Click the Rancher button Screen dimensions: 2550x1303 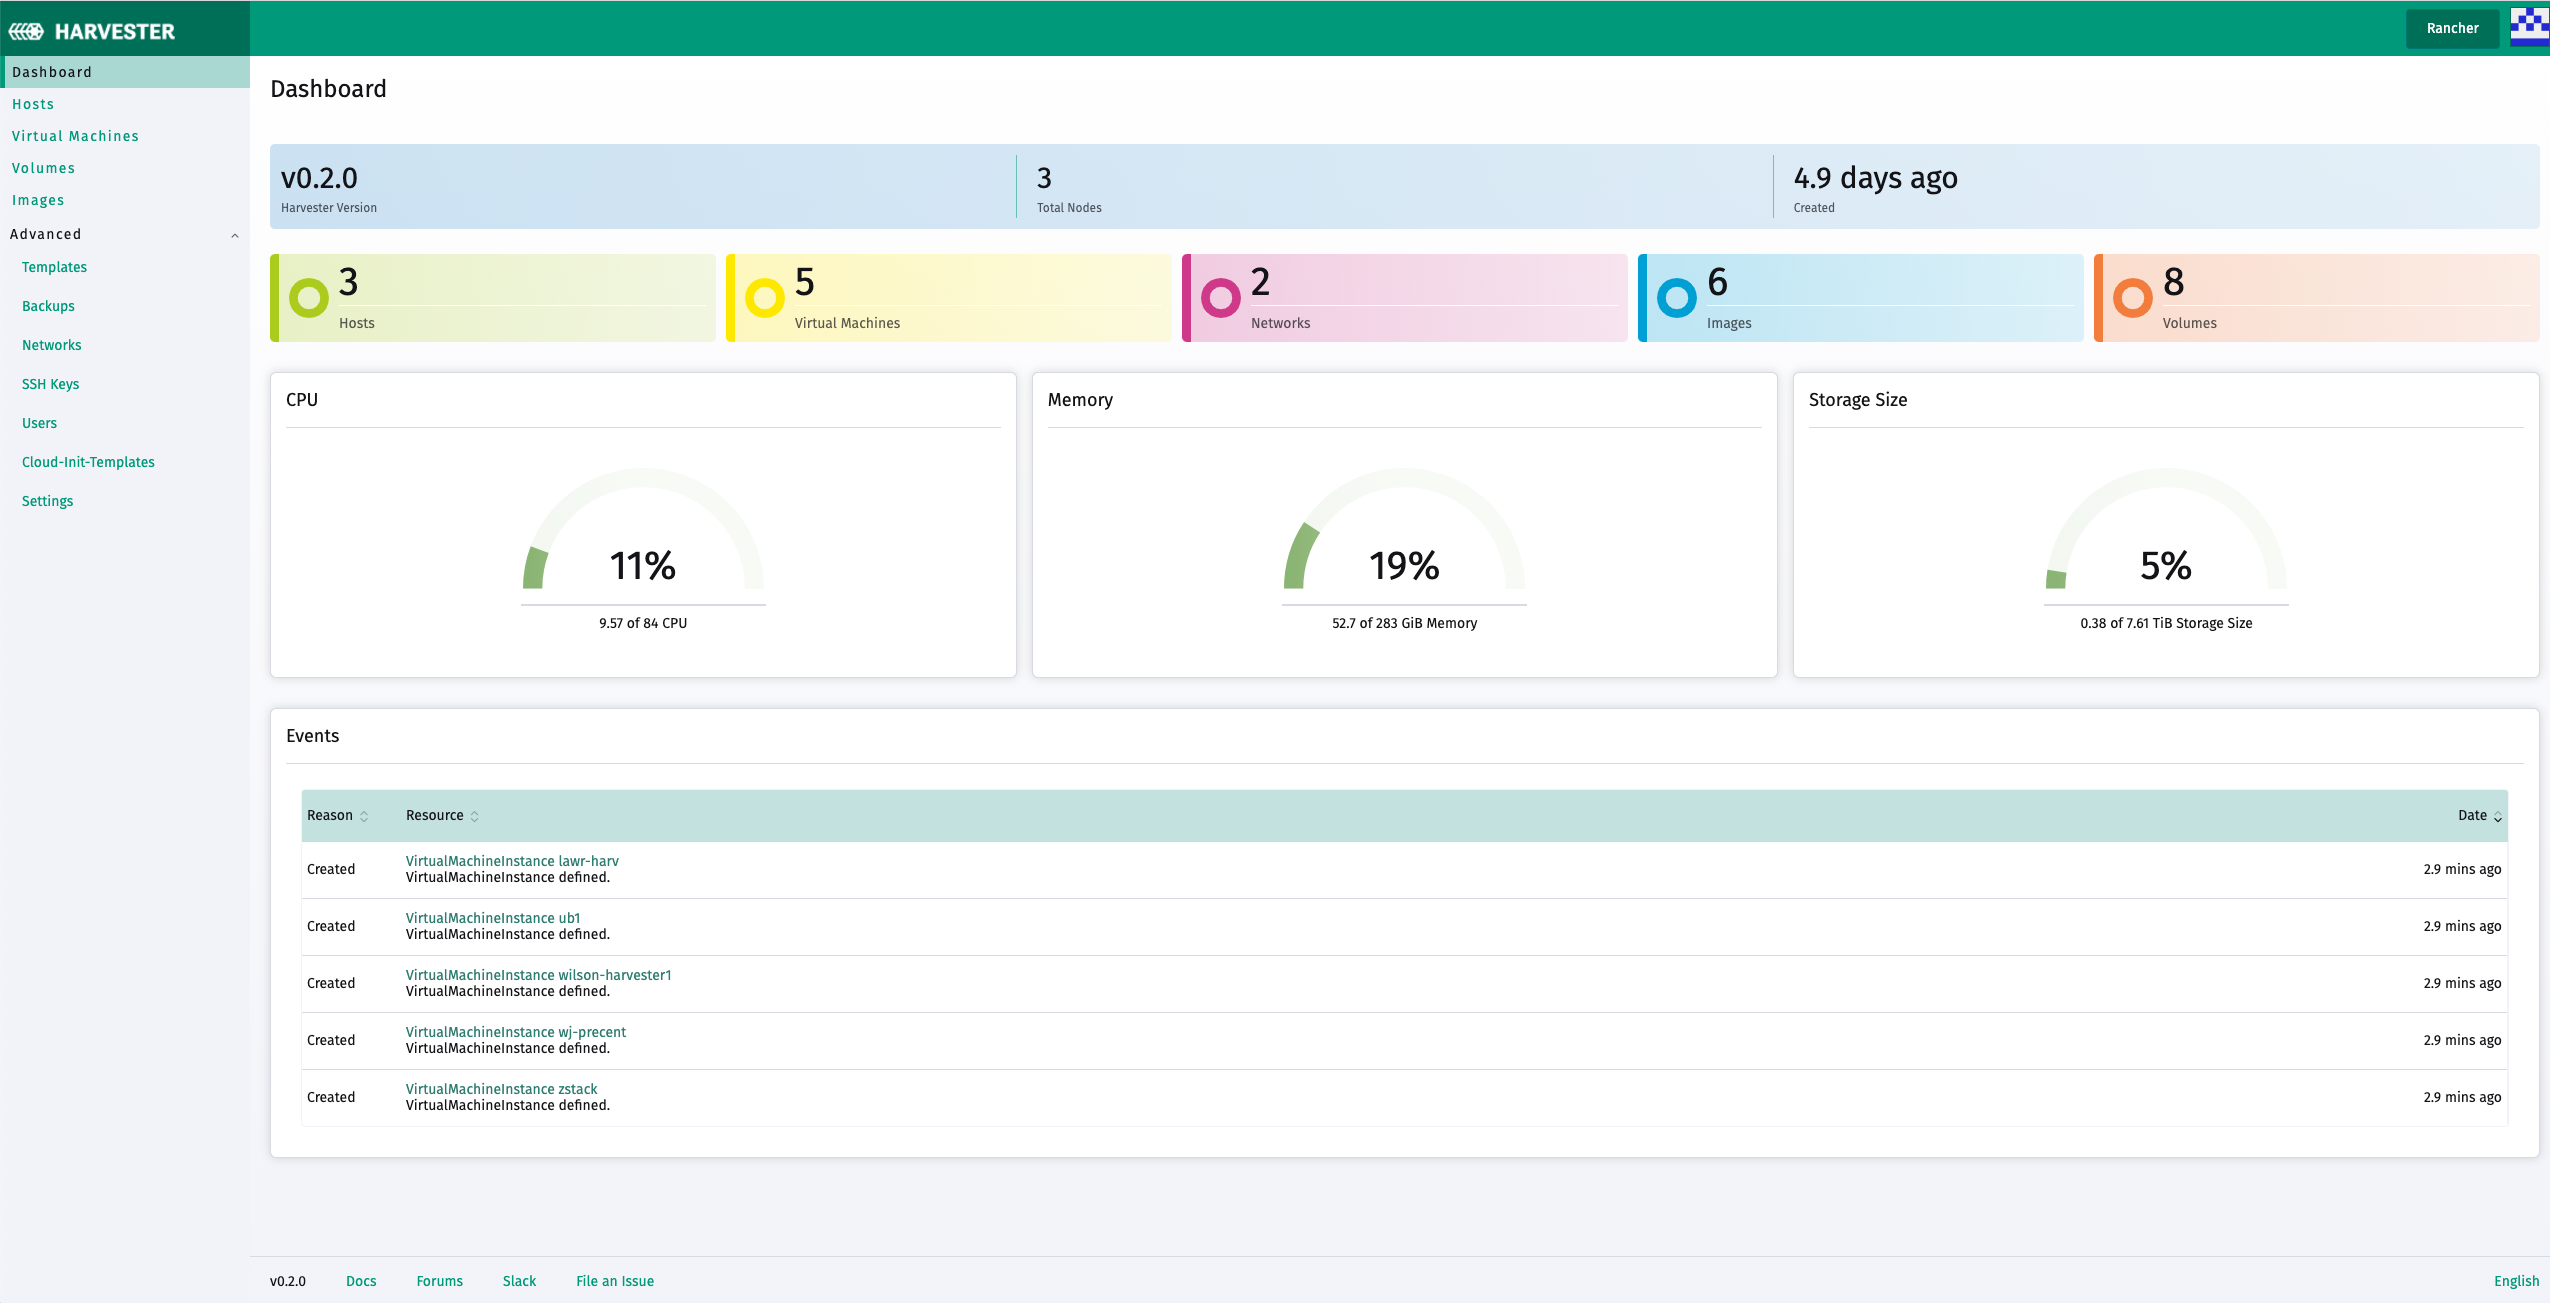(x=2452, y=28)
